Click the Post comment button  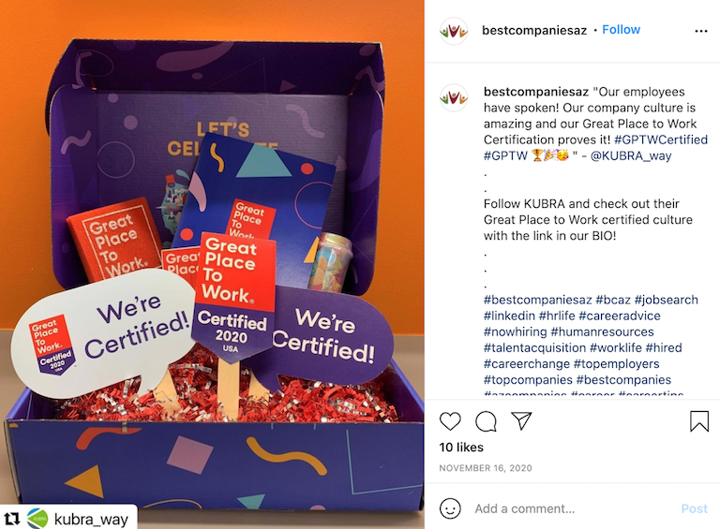pyautogui.click(x=694, y=509)
